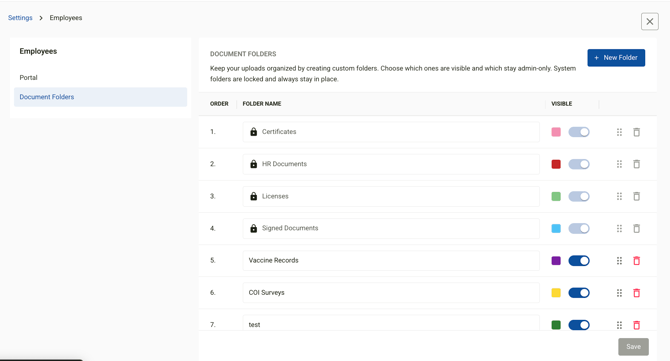Open red color swatch for HR Documents

(x=556, y=164)
